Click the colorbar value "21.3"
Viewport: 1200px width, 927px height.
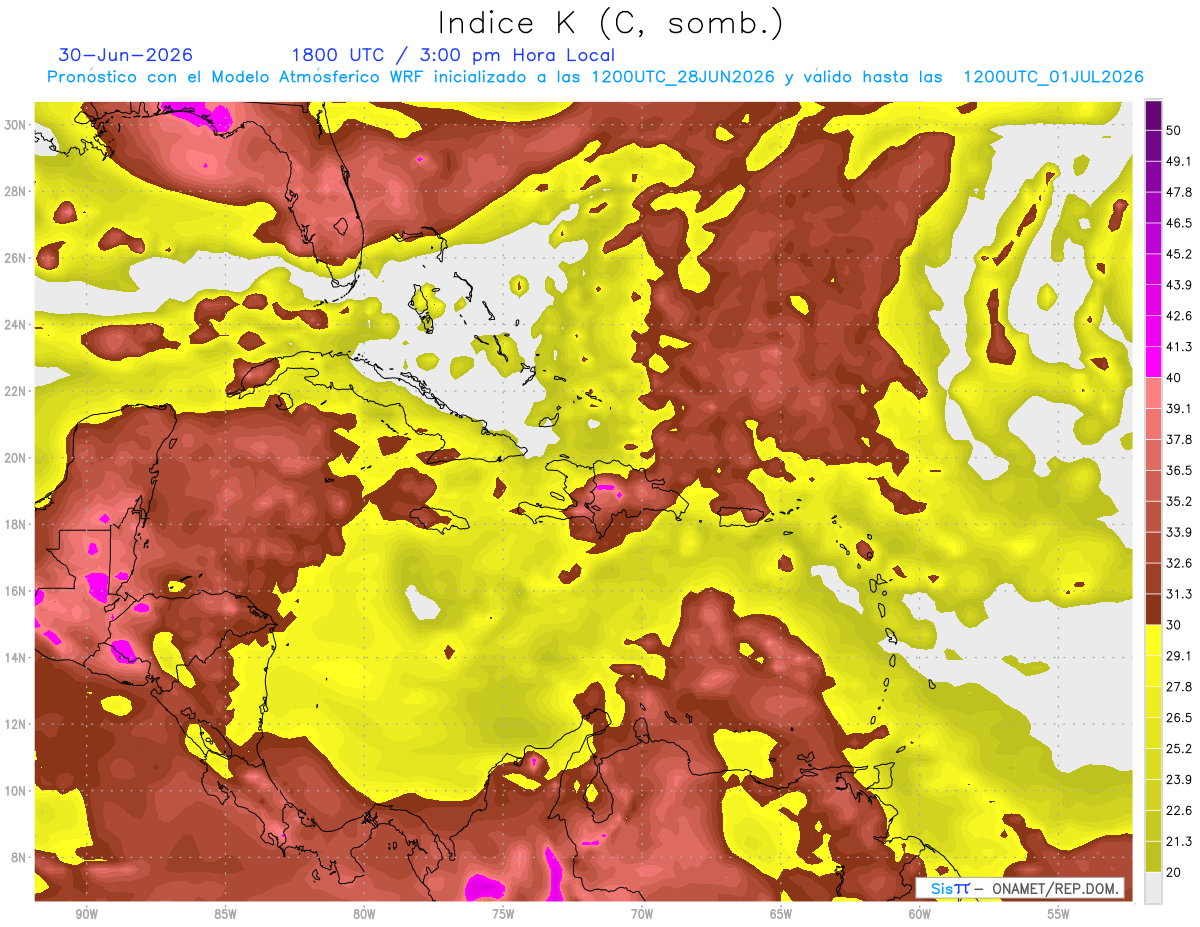[x=1180, y=841]
